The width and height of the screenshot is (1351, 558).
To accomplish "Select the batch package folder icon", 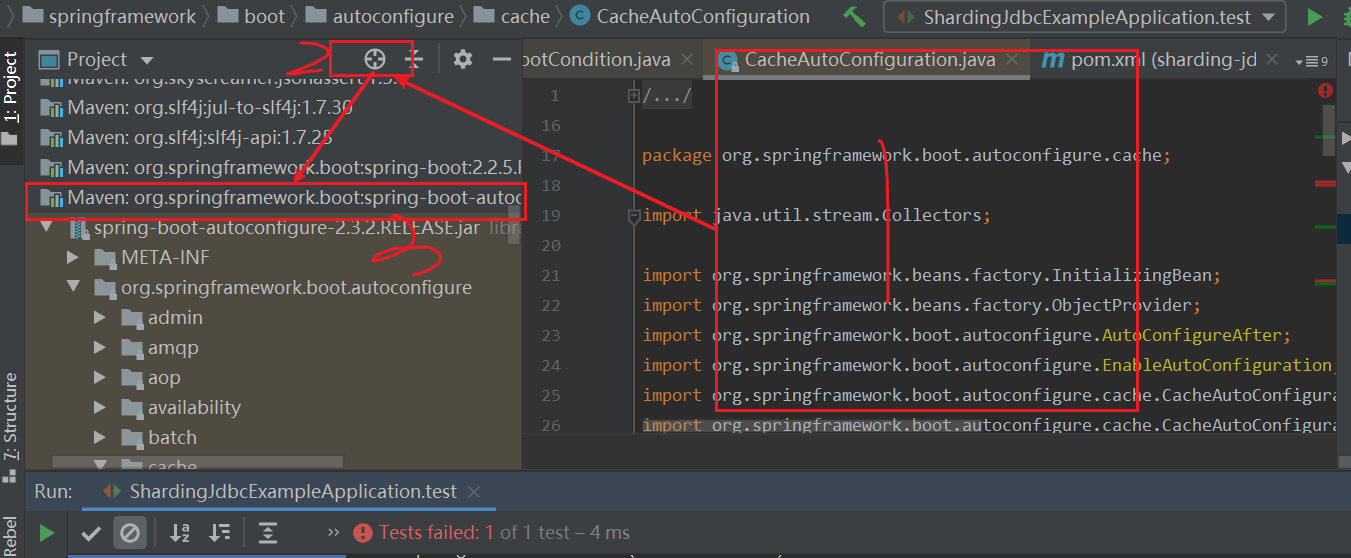I will coord(132,438).
